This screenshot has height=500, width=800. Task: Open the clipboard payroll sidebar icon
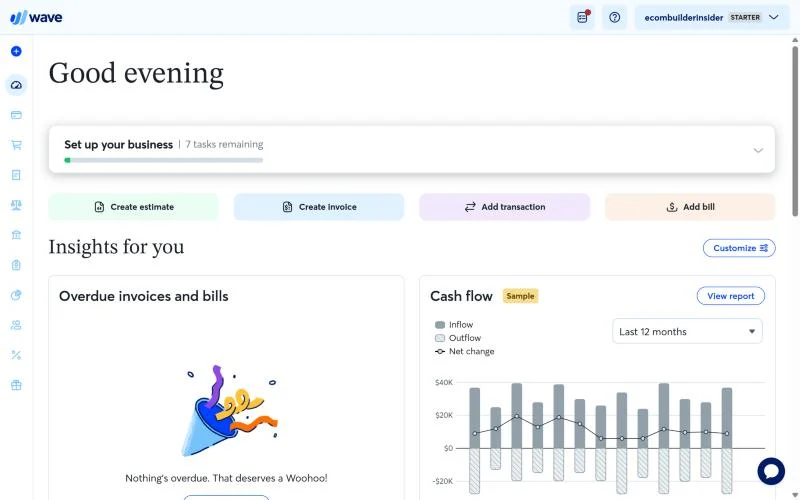pyautogui.click(x=16, y=265)
